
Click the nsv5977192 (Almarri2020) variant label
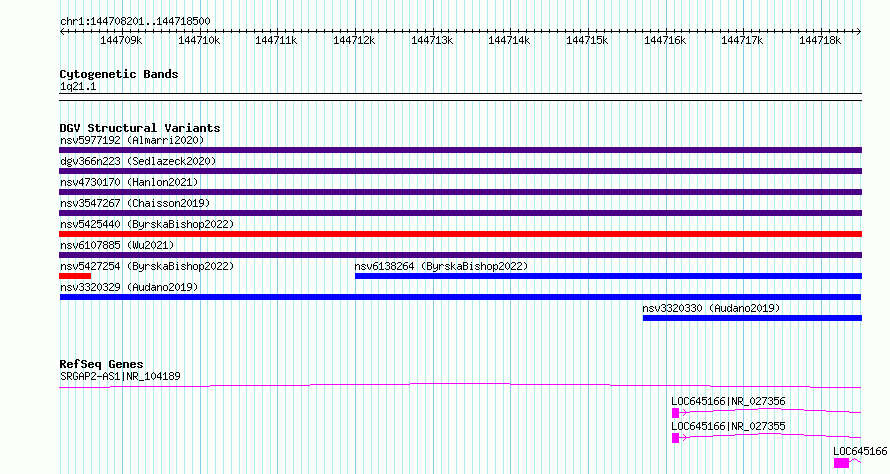[132, 140]
